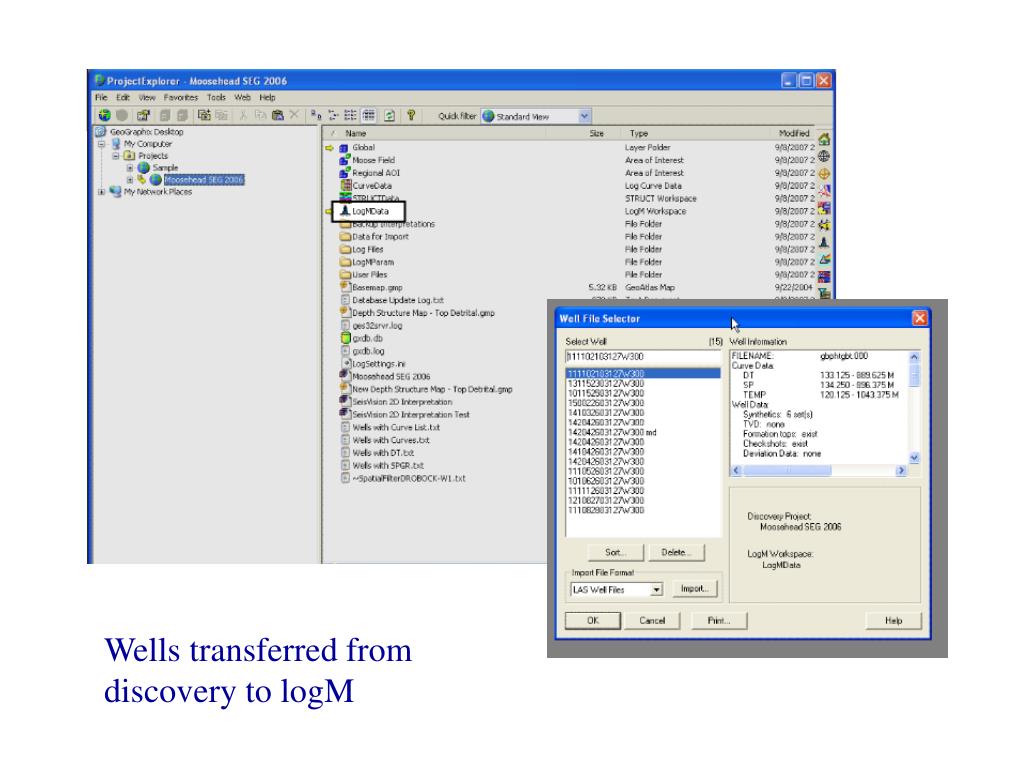
Task: Open the Import File Format dropdown
Action: (656, 590)
